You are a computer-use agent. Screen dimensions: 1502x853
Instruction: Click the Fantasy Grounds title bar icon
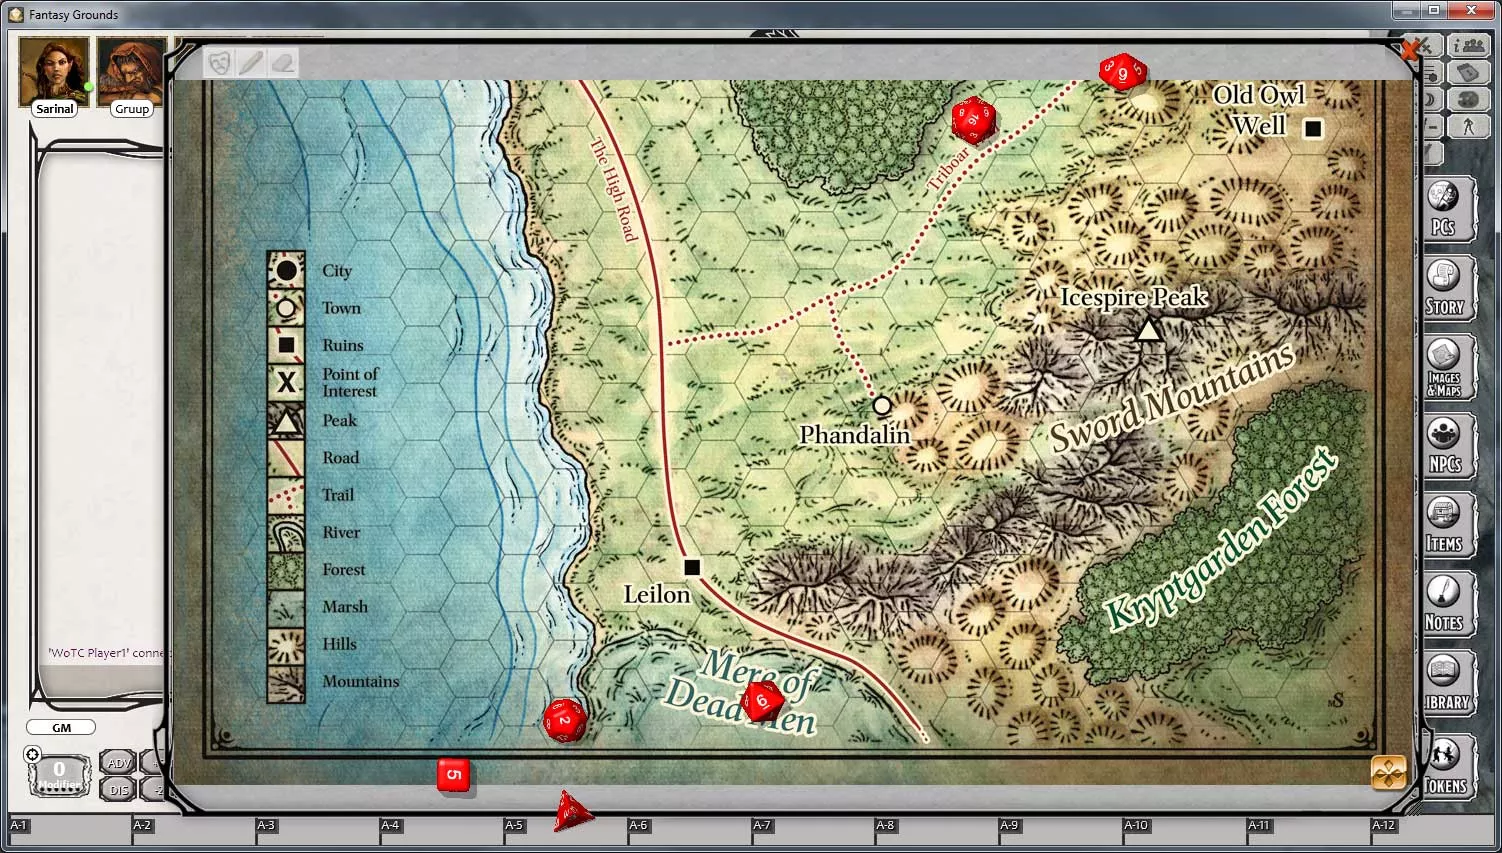[x=16, y=14]
